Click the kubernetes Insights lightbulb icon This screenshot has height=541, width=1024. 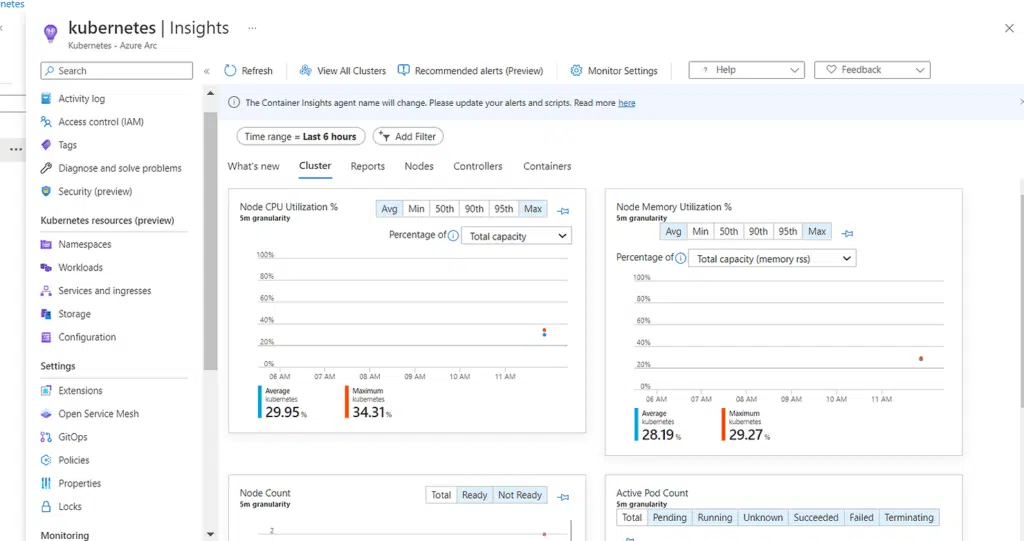(50, 32)
